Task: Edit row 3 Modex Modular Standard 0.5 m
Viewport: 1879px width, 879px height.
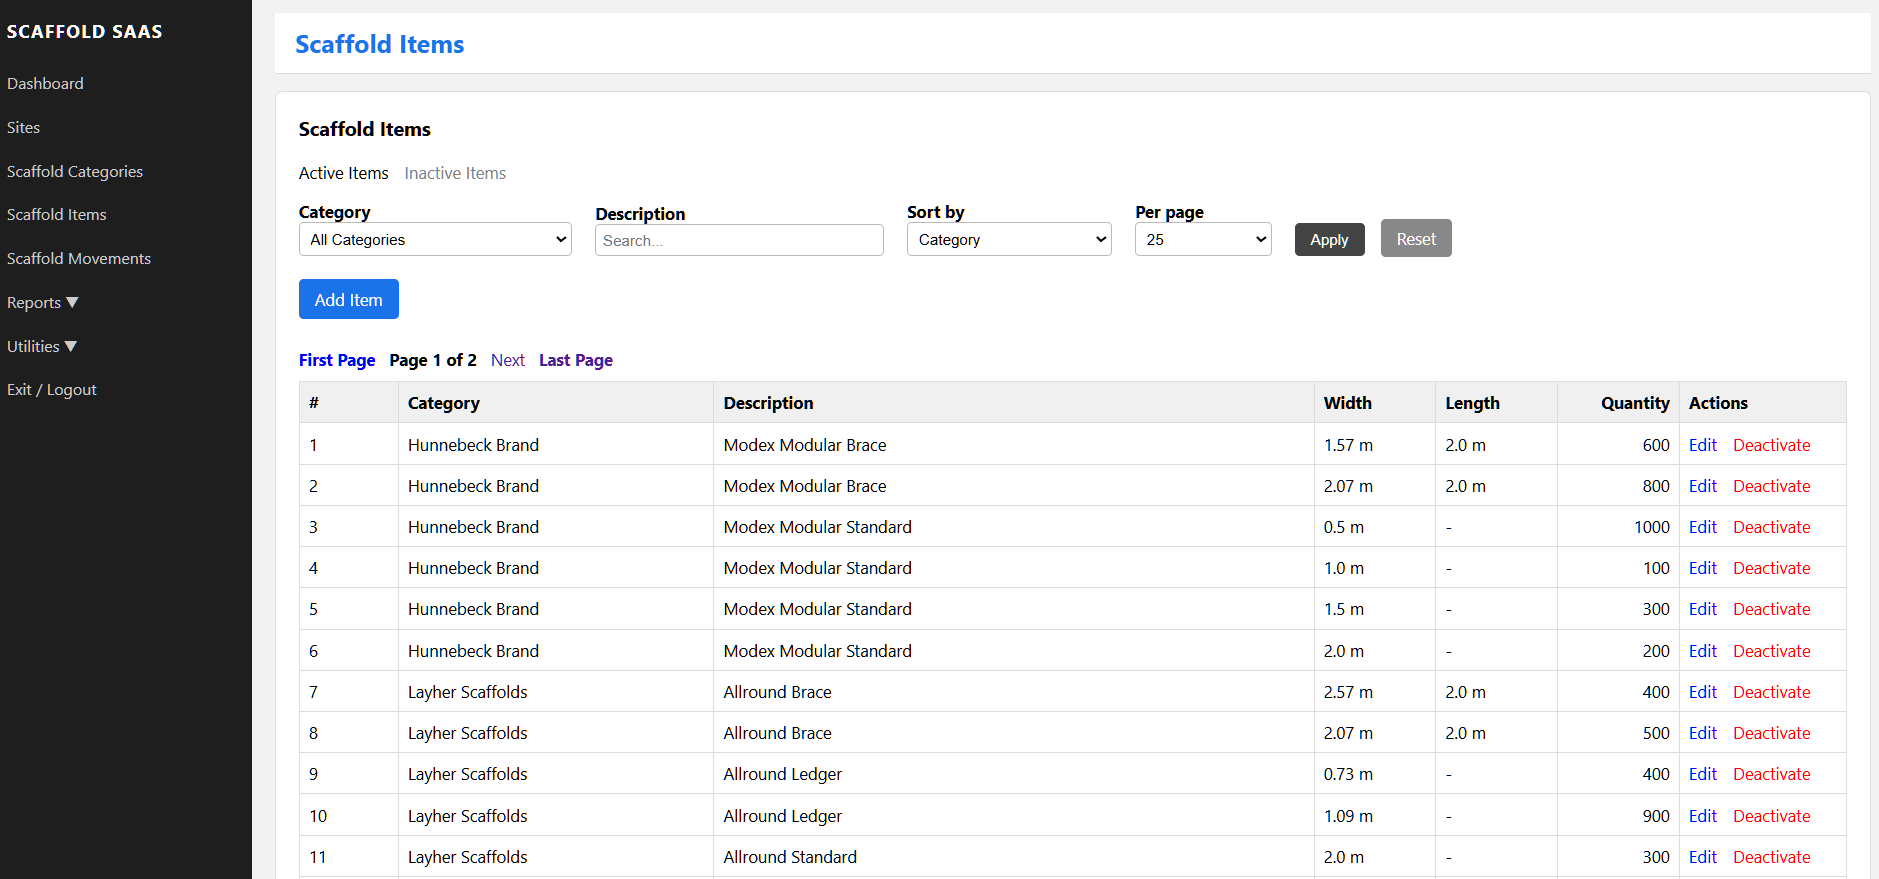Action: click(1702, 528)
